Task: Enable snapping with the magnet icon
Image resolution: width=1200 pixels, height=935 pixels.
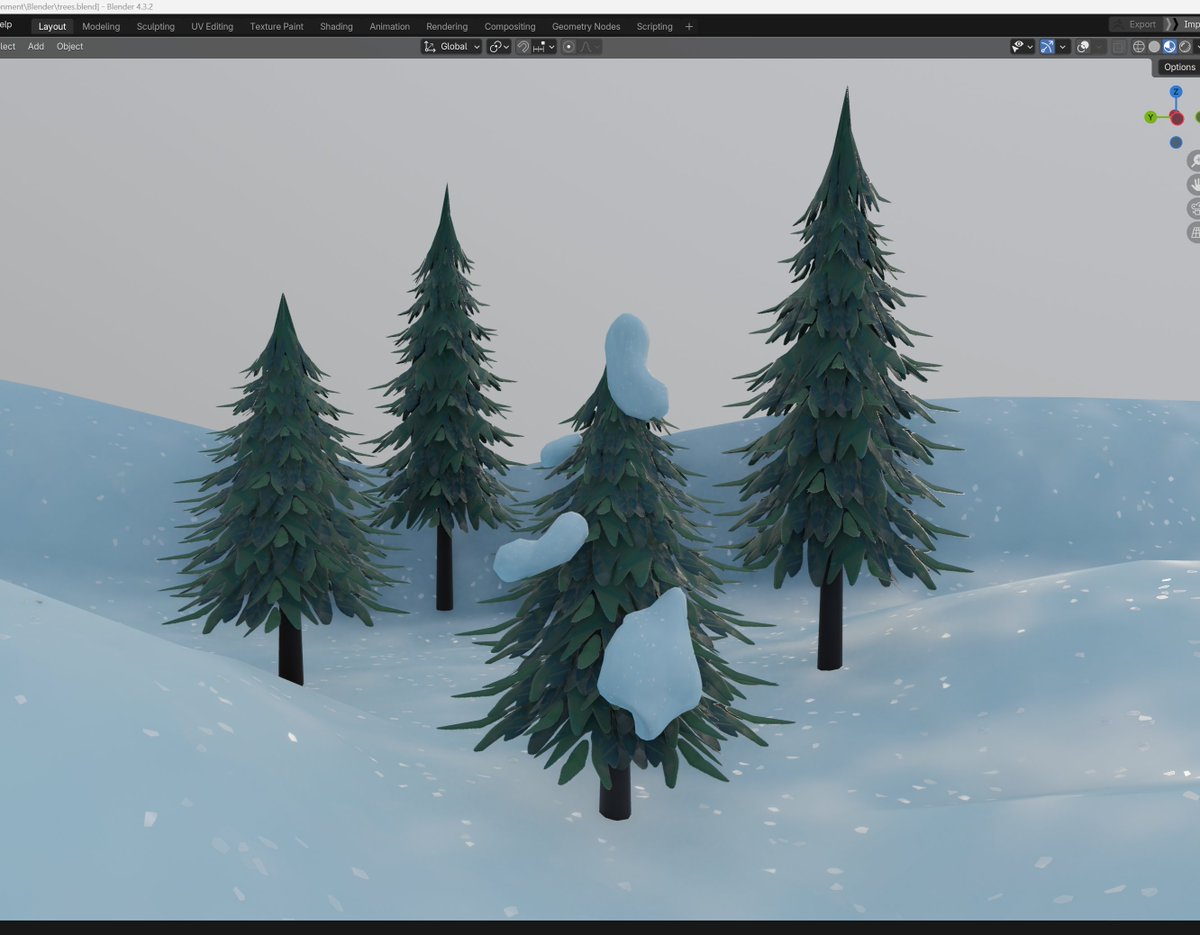Action: coord(523,46)
